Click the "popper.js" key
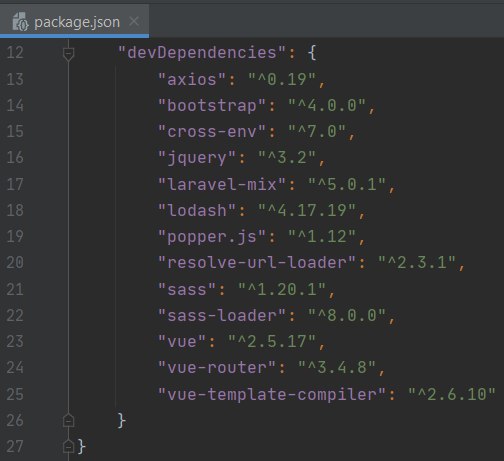This screenshot has height=461, width=504. (x=212, y=237)
